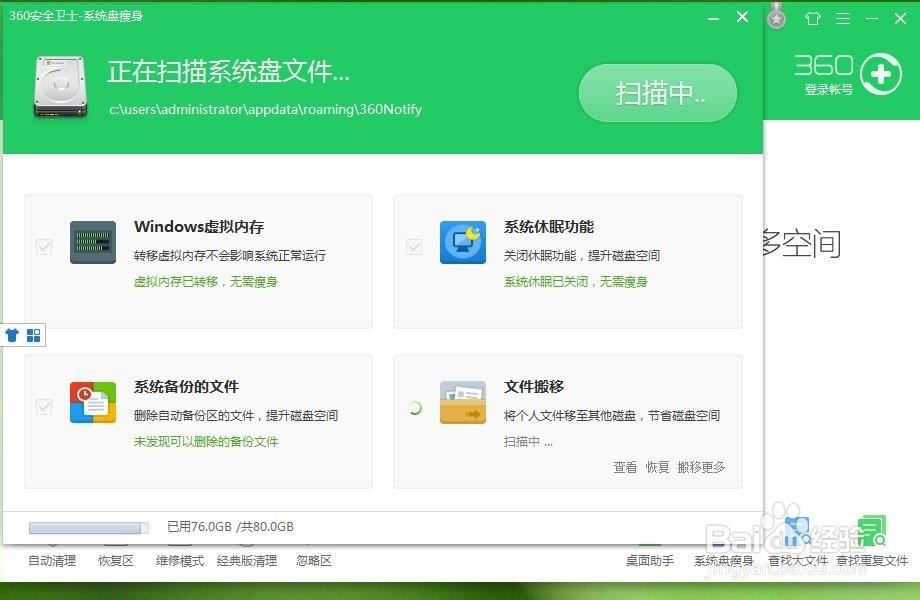This screenshot has width=920, height=600.
Task: Click the 360 plus logo icon
Action: [881, 74]
